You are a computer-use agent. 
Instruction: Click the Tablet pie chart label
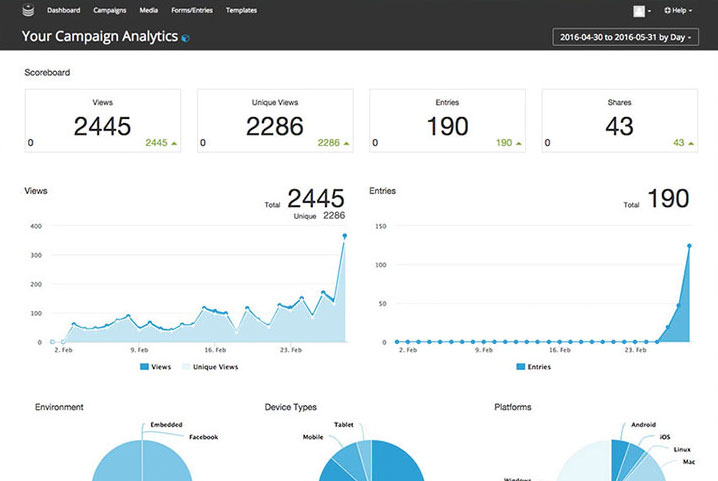(x=343, y=425)
